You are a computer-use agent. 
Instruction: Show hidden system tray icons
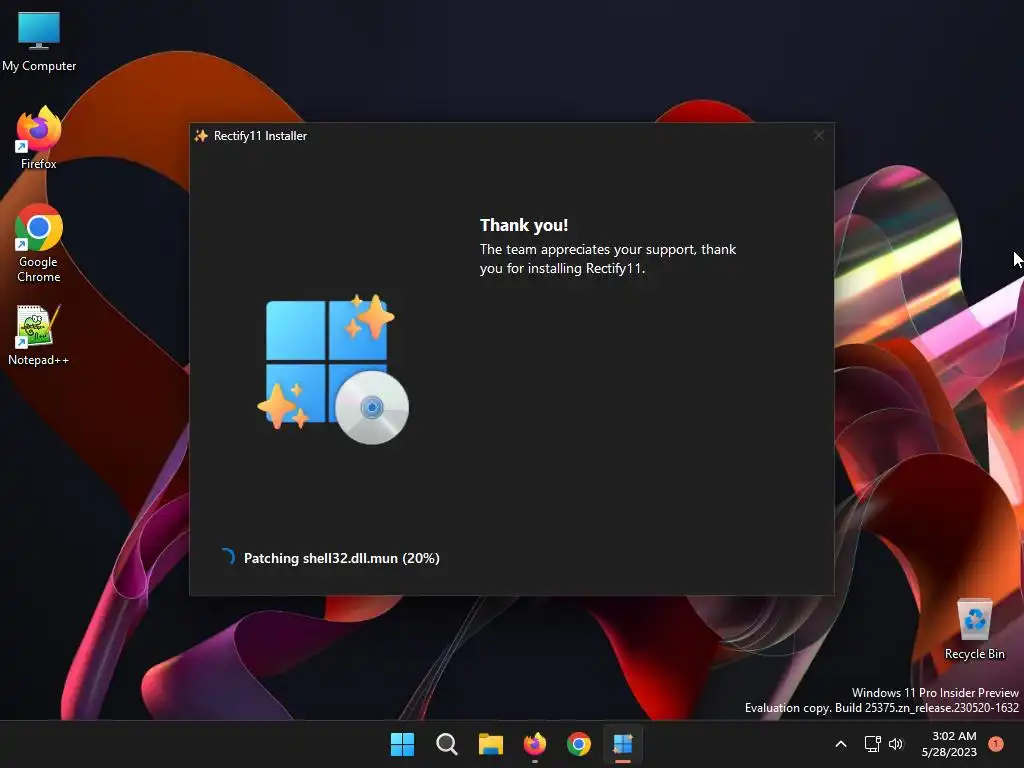(841, 744)
